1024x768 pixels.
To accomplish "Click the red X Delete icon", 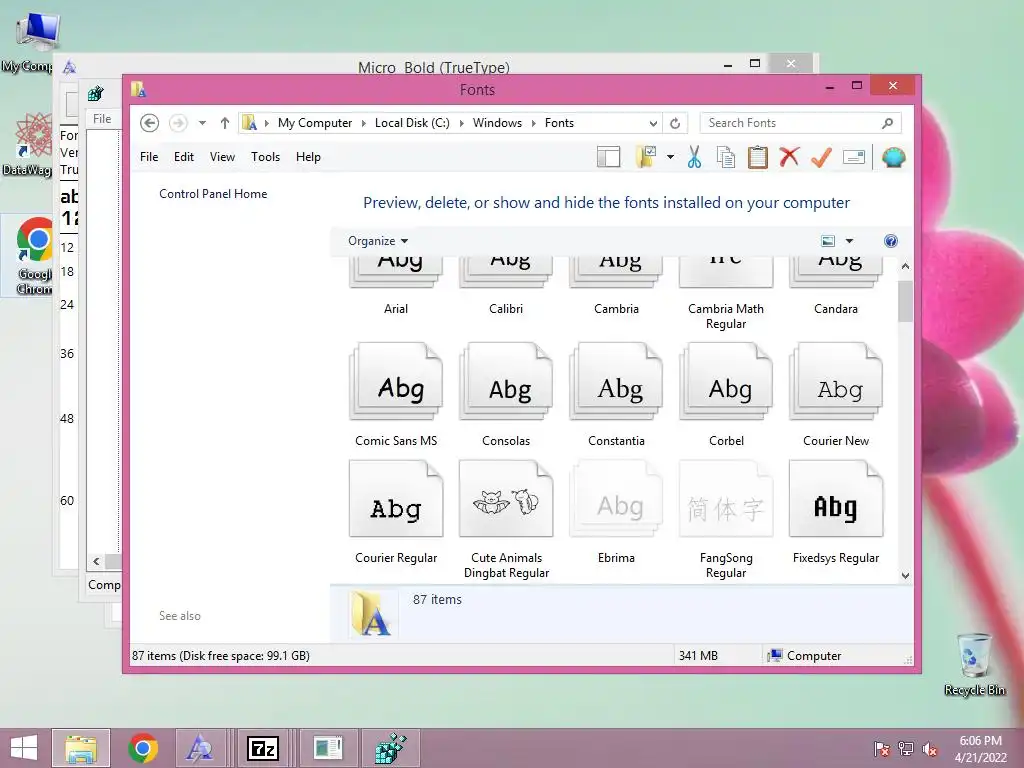I will tap(790, 157).
